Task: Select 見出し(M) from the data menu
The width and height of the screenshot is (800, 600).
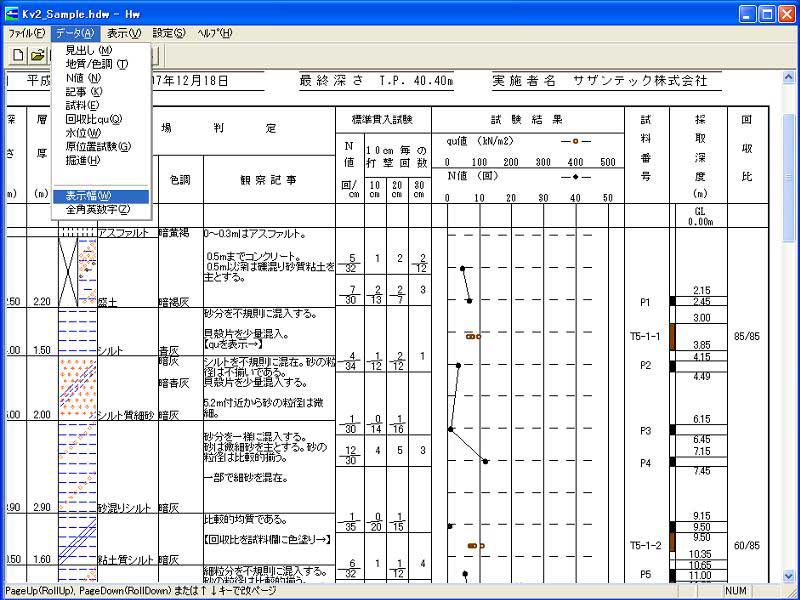Action: coord(88,50)
